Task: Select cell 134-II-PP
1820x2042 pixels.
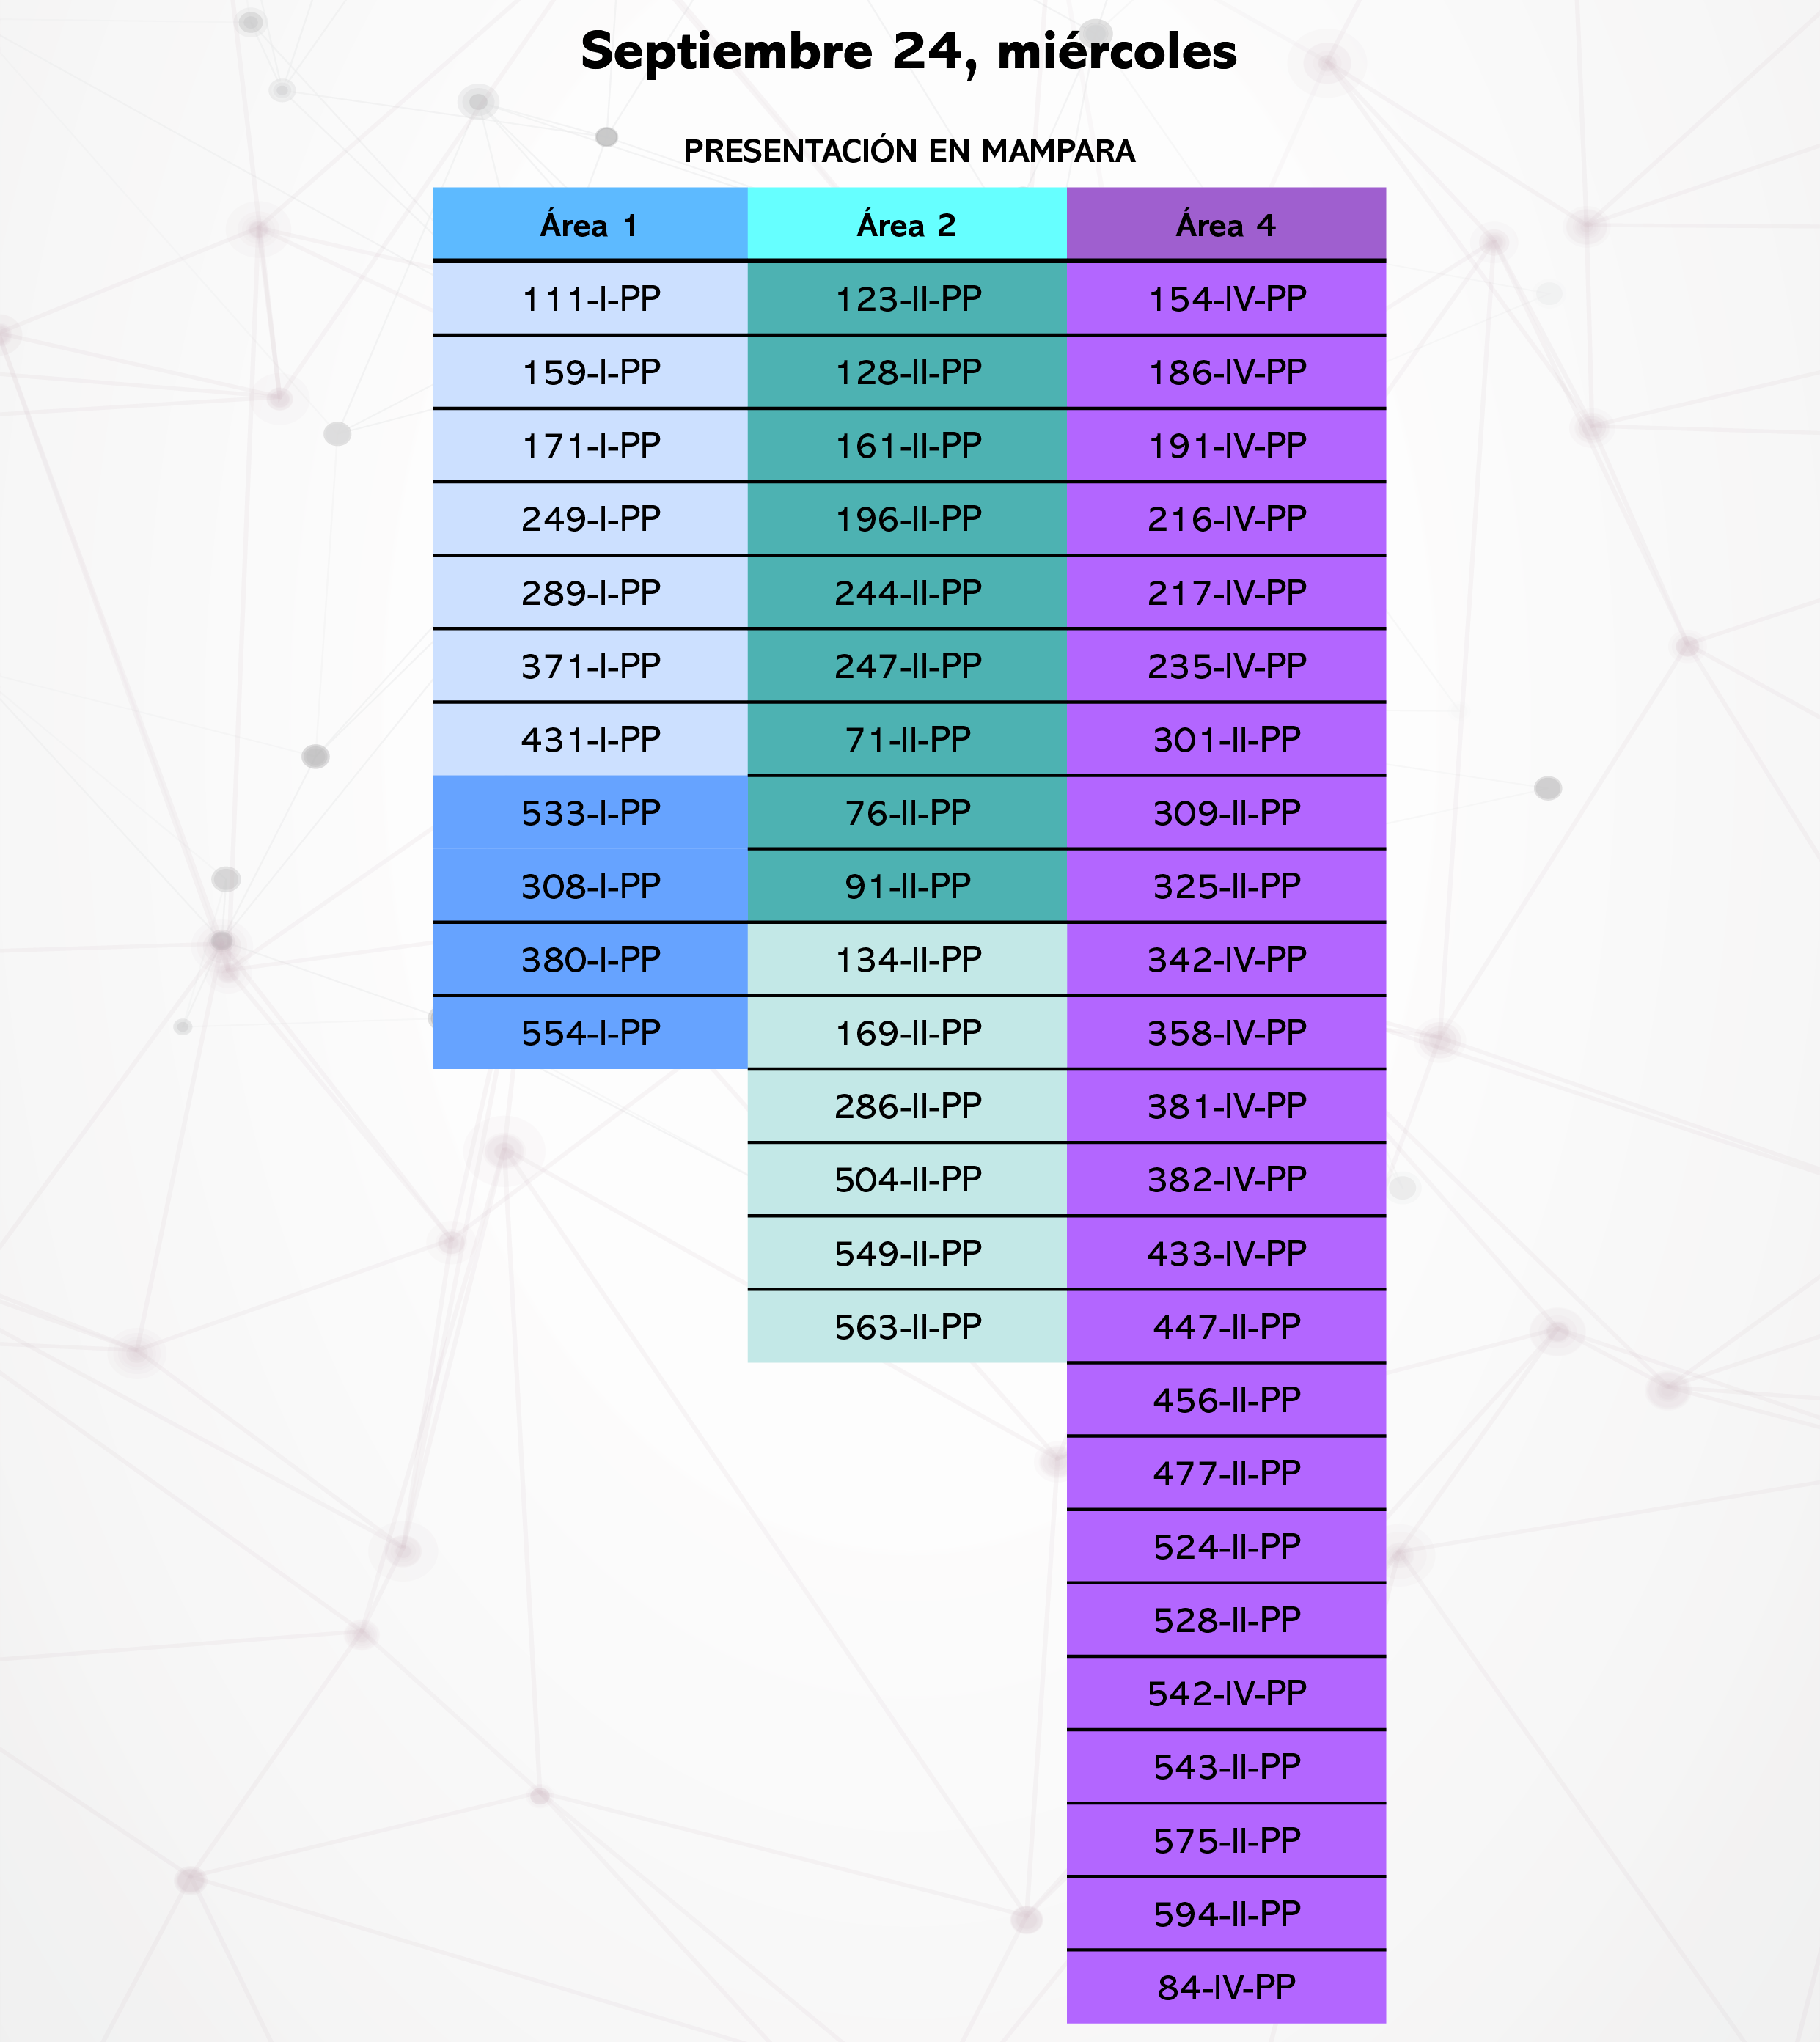Action: point(907,960)
